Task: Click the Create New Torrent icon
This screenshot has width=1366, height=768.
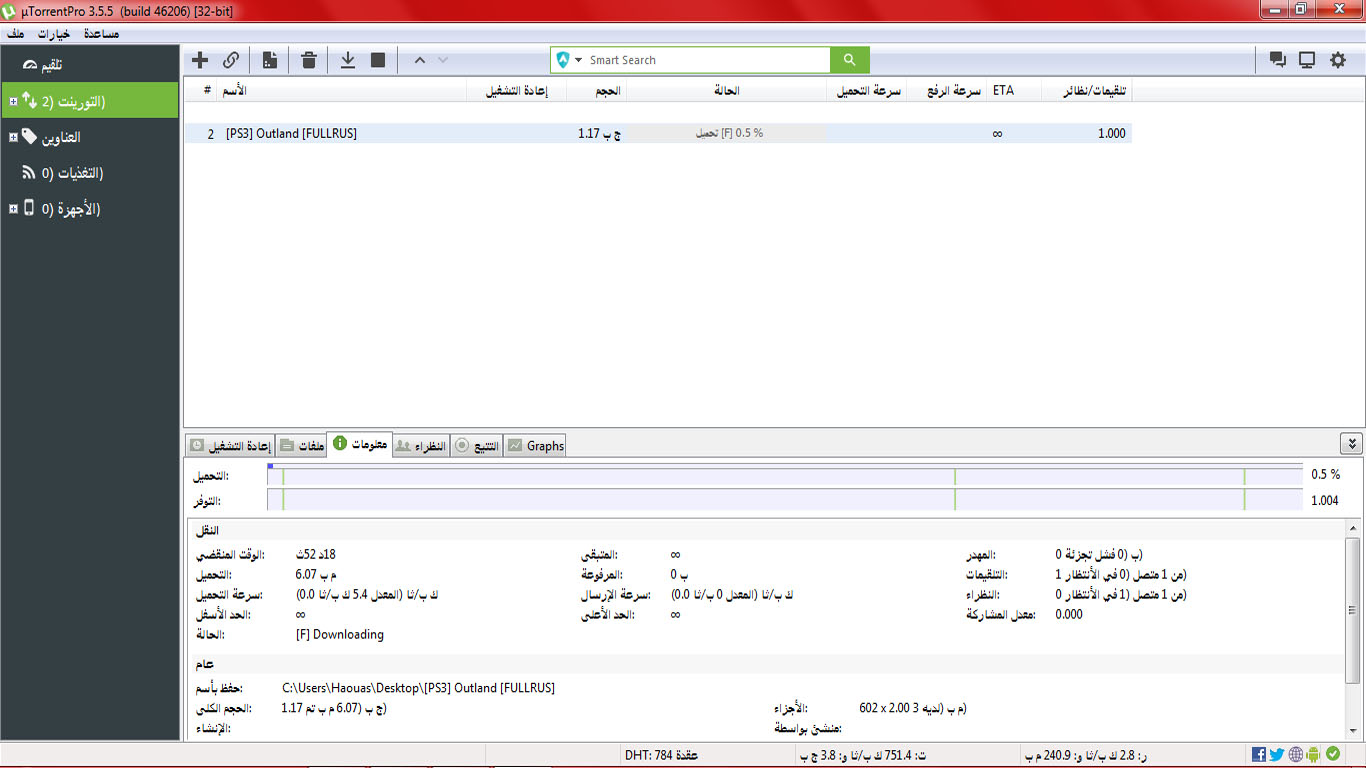Action: [270, 60]
